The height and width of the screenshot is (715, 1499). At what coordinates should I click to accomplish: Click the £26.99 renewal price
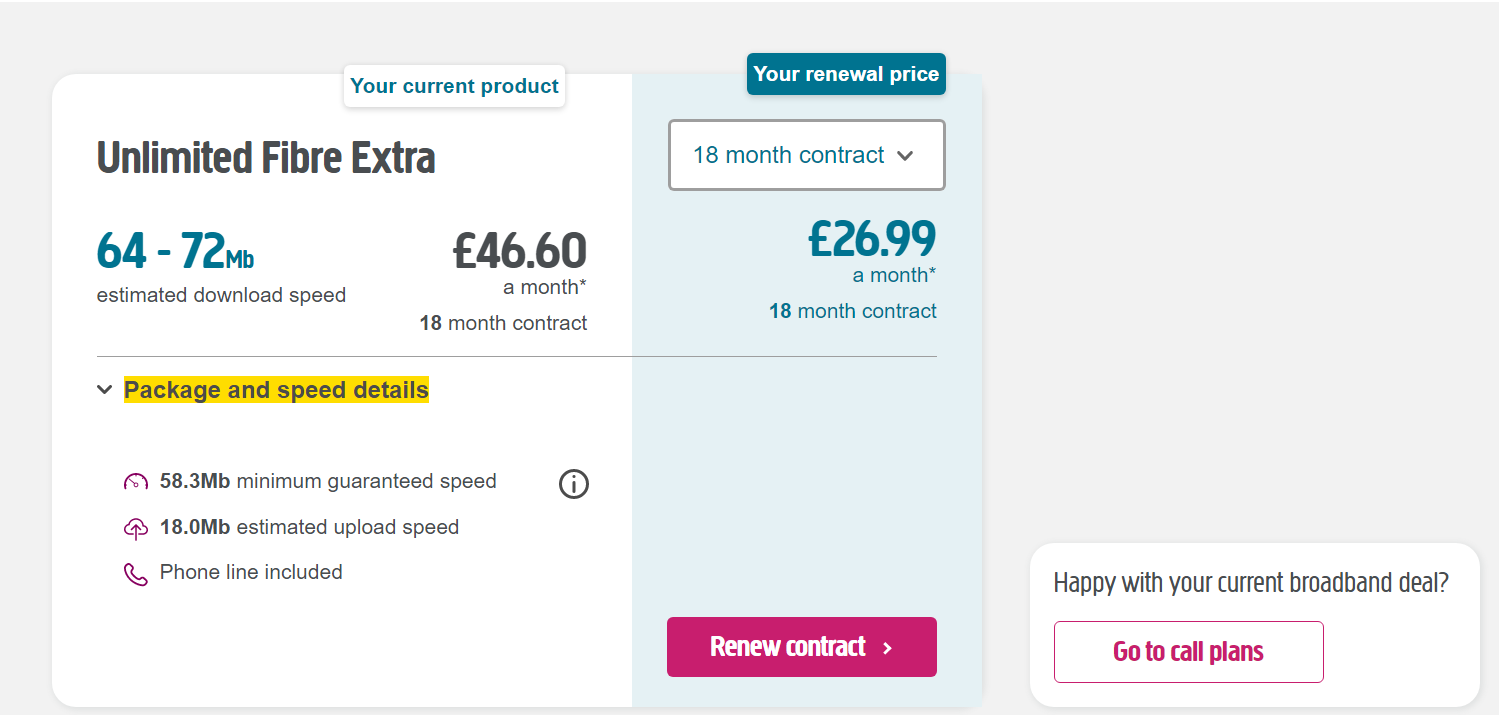pyautogui.click(x=871, y=239)
